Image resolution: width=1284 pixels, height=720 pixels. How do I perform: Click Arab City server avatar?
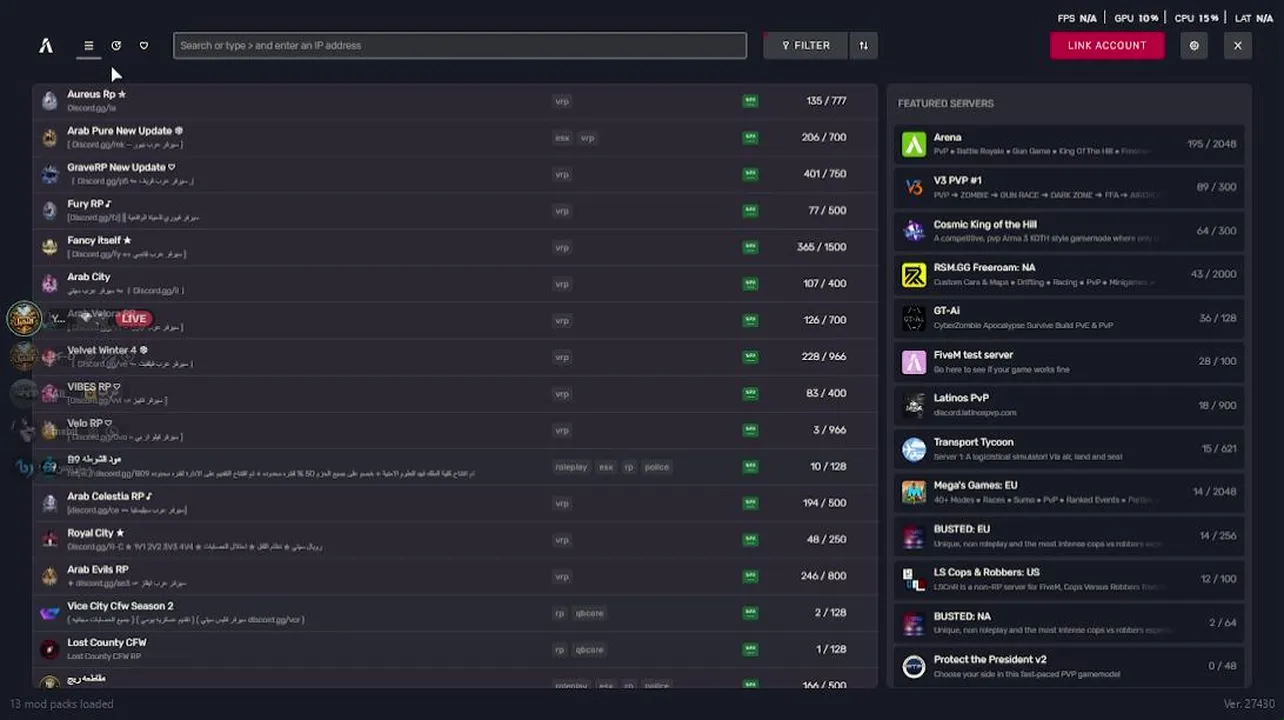50,284
